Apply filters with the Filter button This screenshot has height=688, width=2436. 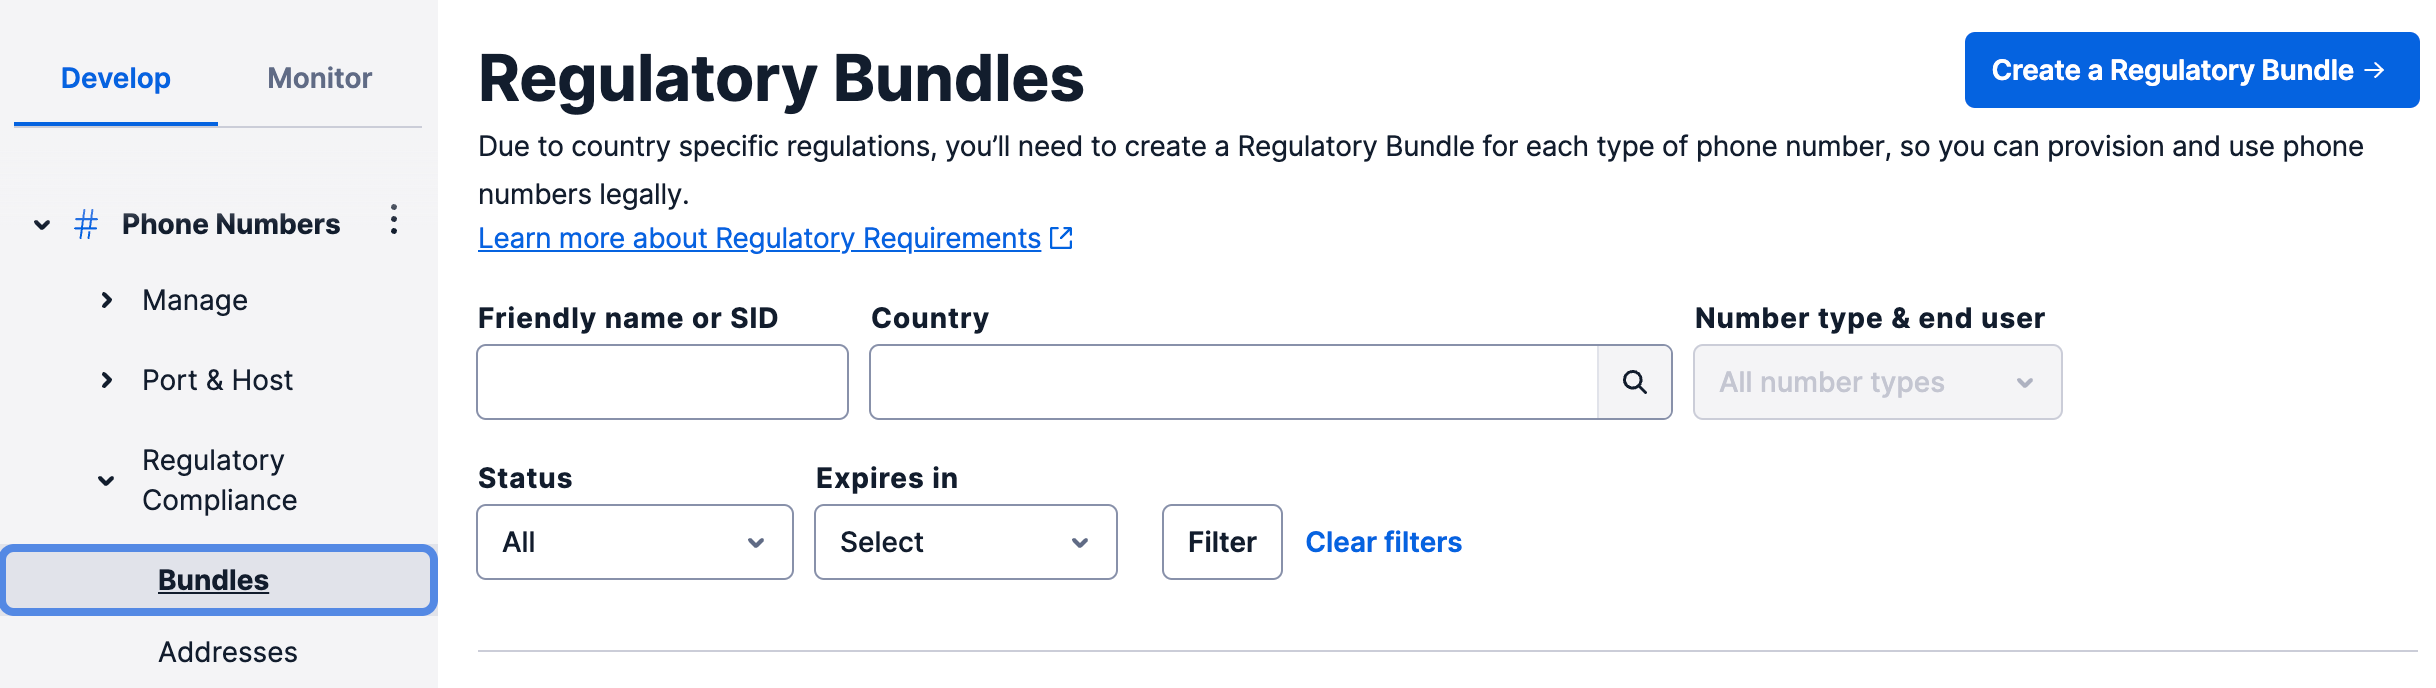pos(1222,542)
